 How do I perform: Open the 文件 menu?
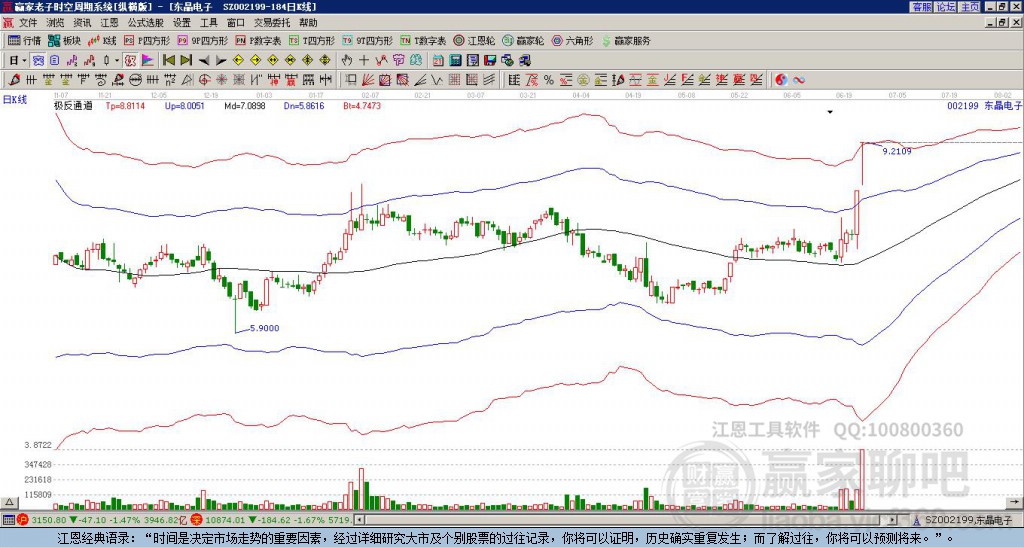tap(28, 23)
